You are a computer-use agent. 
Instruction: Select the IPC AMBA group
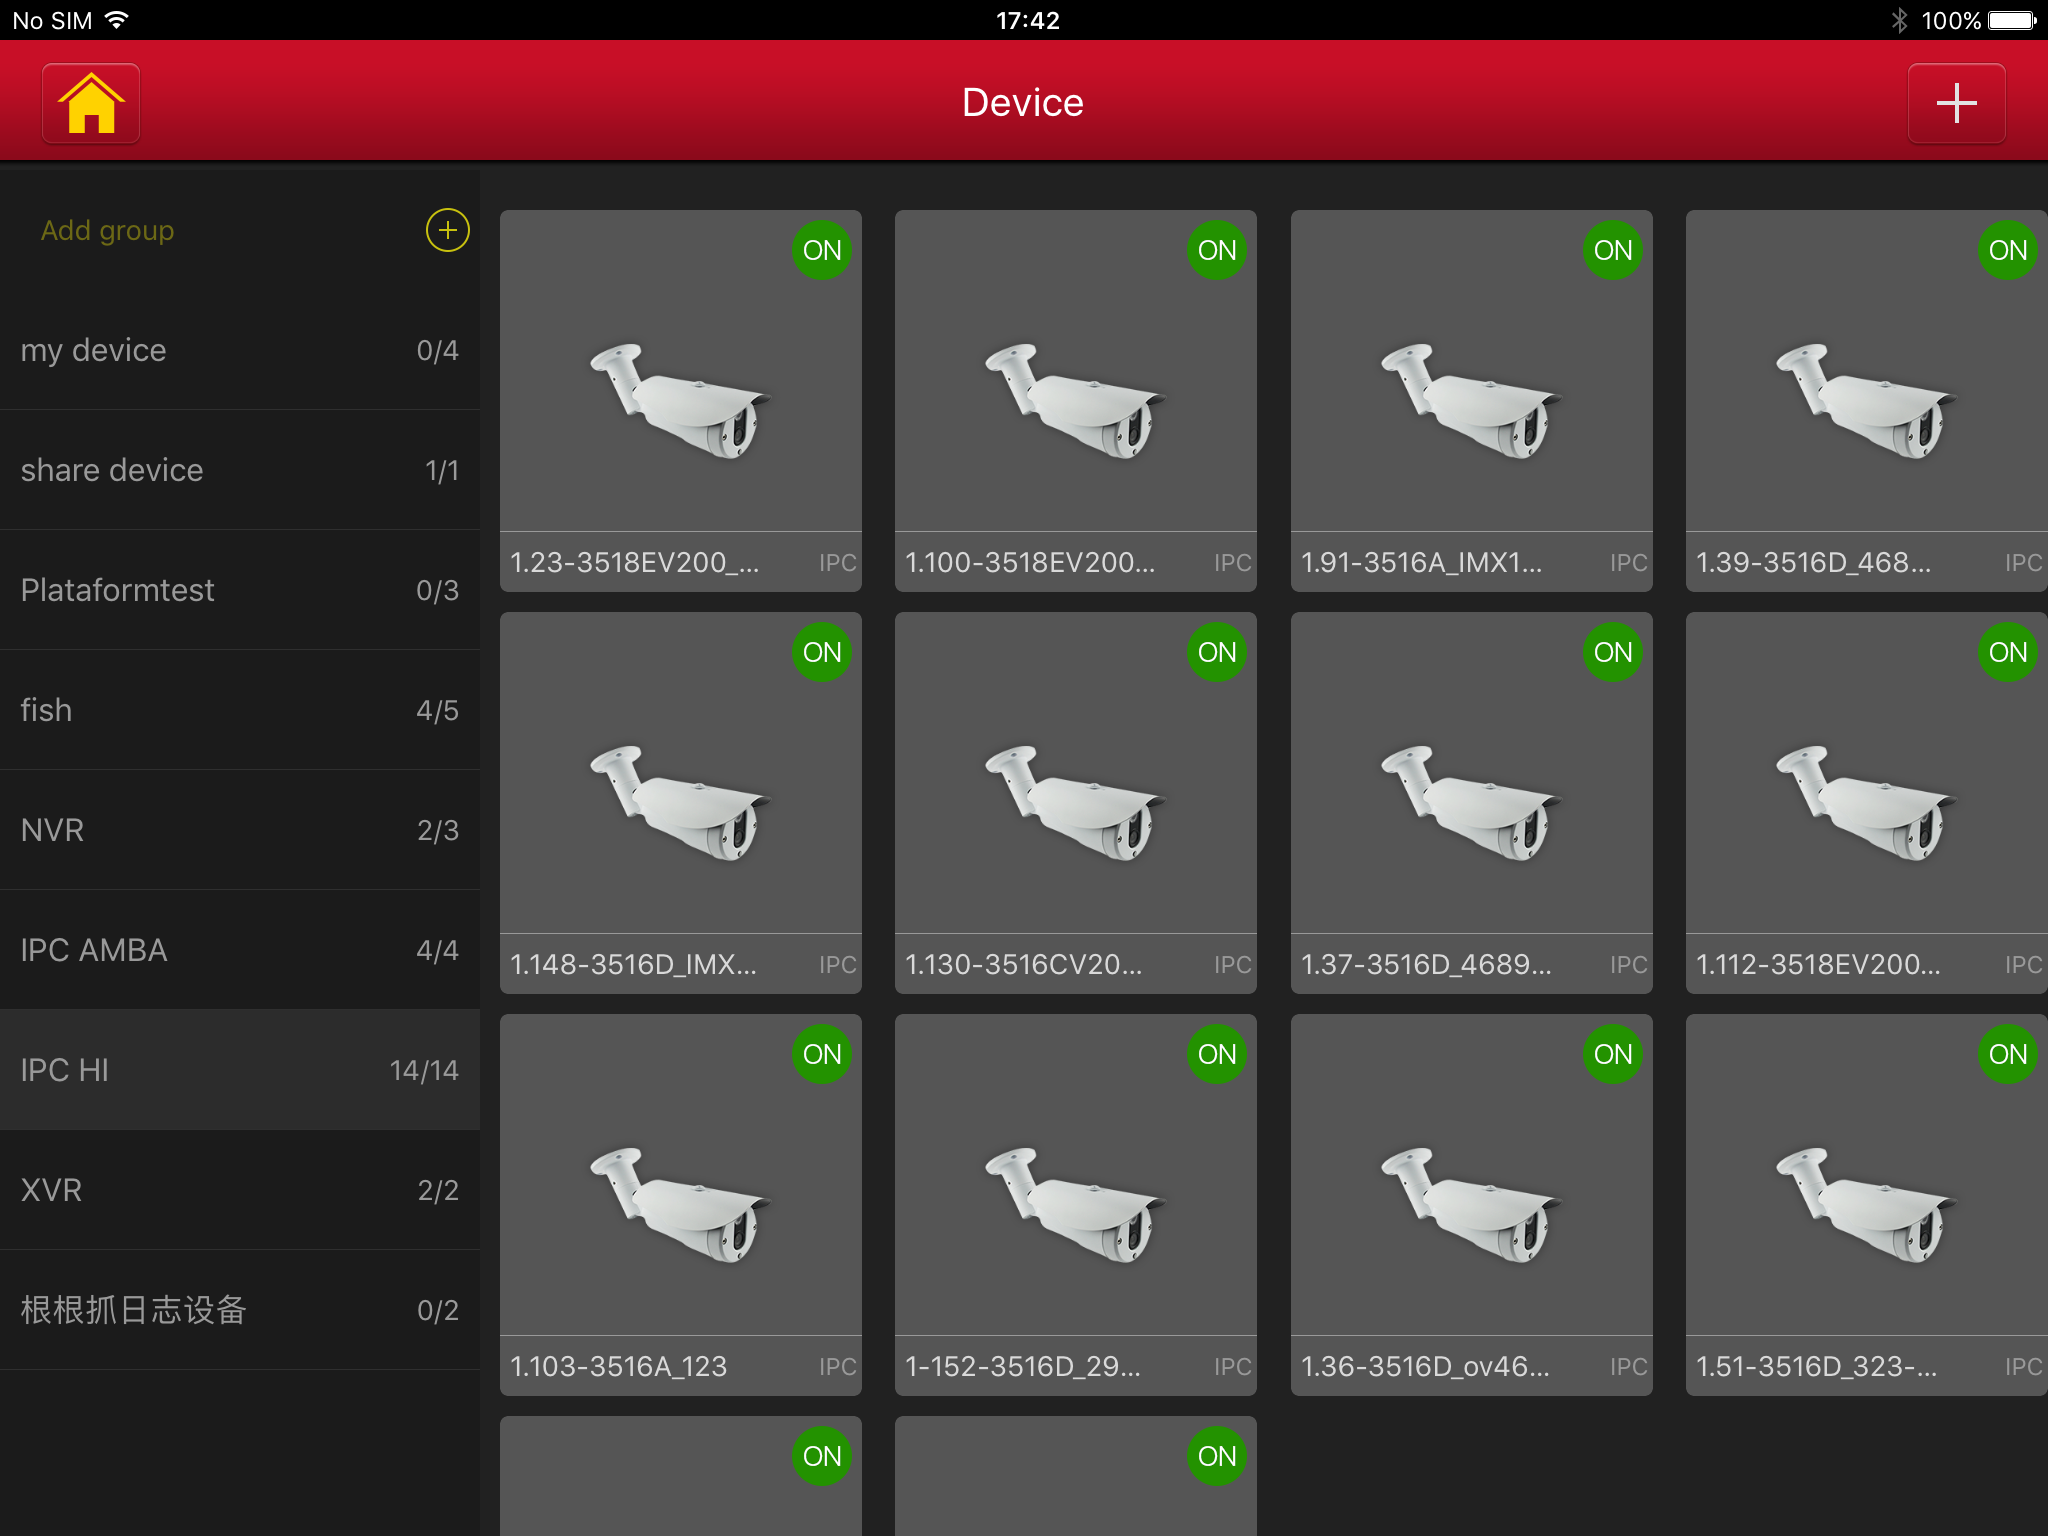240,950
